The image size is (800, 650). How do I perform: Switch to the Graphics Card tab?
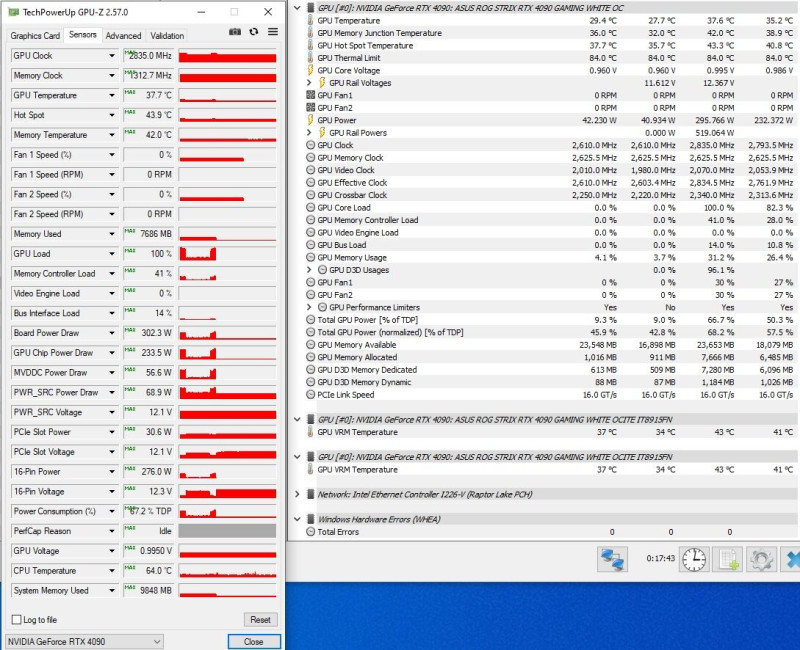35,36
